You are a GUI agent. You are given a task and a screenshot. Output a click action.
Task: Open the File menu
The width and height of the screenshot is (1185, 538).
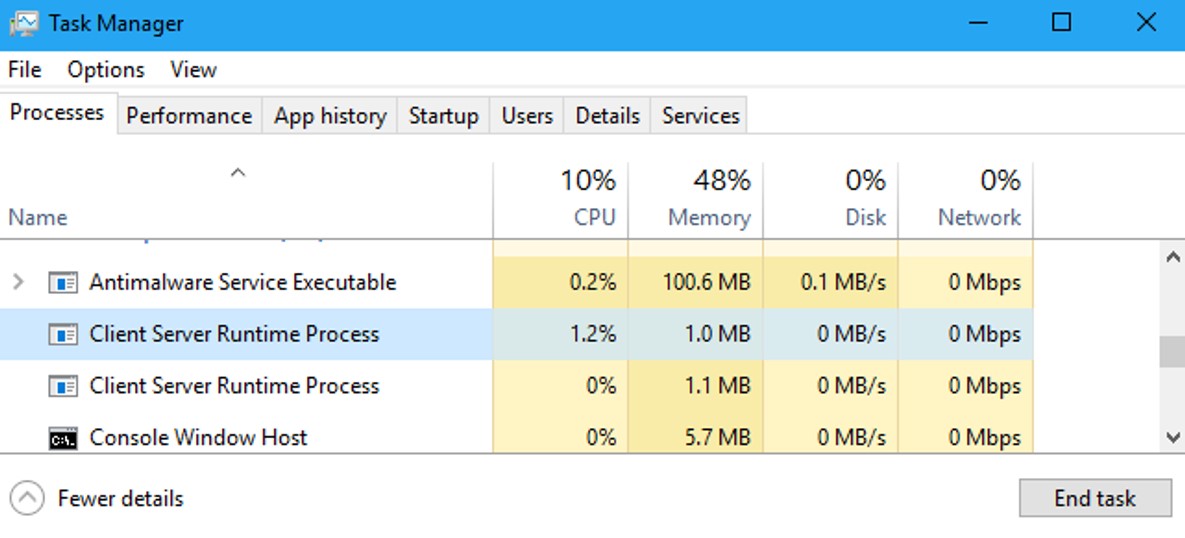(25, 70)
